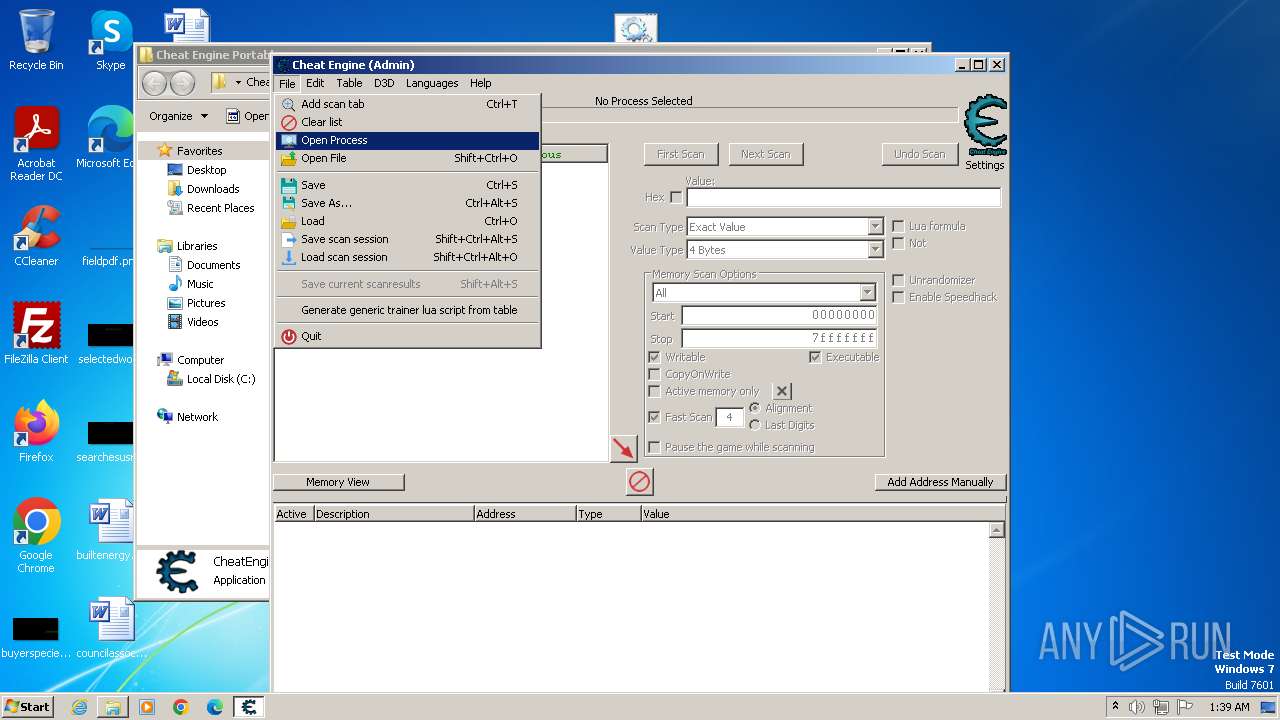Click the Value input field
This screenshot has height=720, width=1280.
point(844,198)
